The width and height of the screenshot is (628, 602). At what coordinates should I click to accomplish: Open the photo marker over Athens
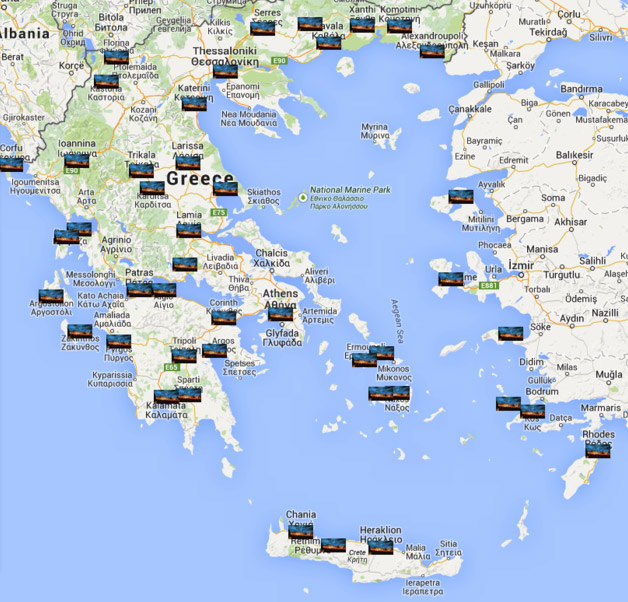click(280, 314)
